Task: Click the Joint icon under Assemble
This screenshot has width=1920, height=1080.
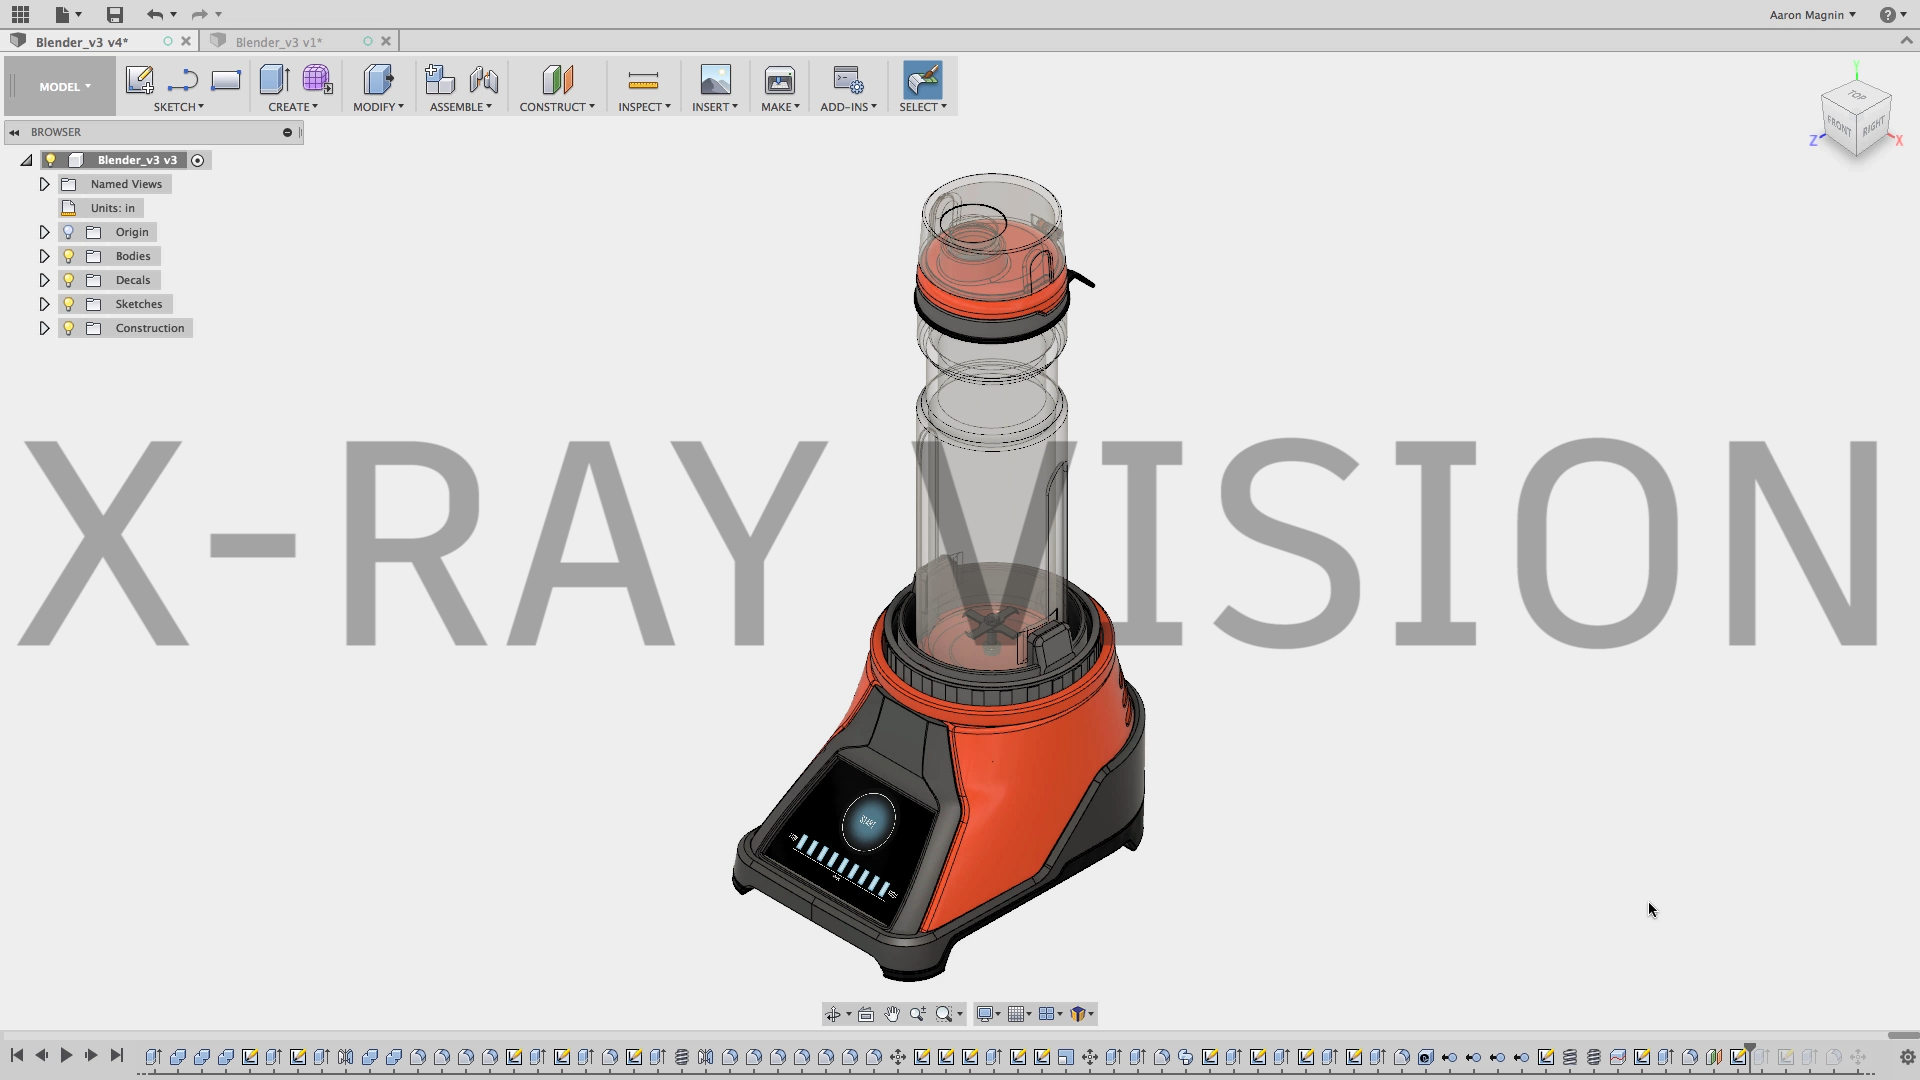Action: tap(483, 80)
